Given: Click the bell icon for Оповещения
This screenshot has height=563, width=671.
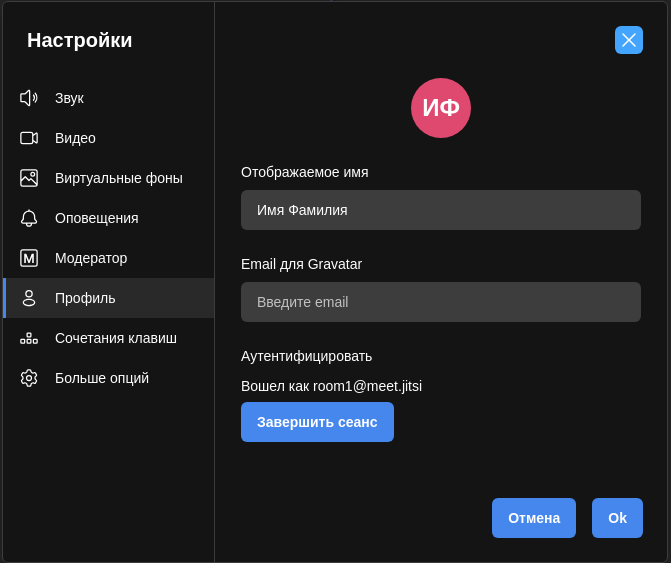Looking at the screenshot, I should point(28,218).
